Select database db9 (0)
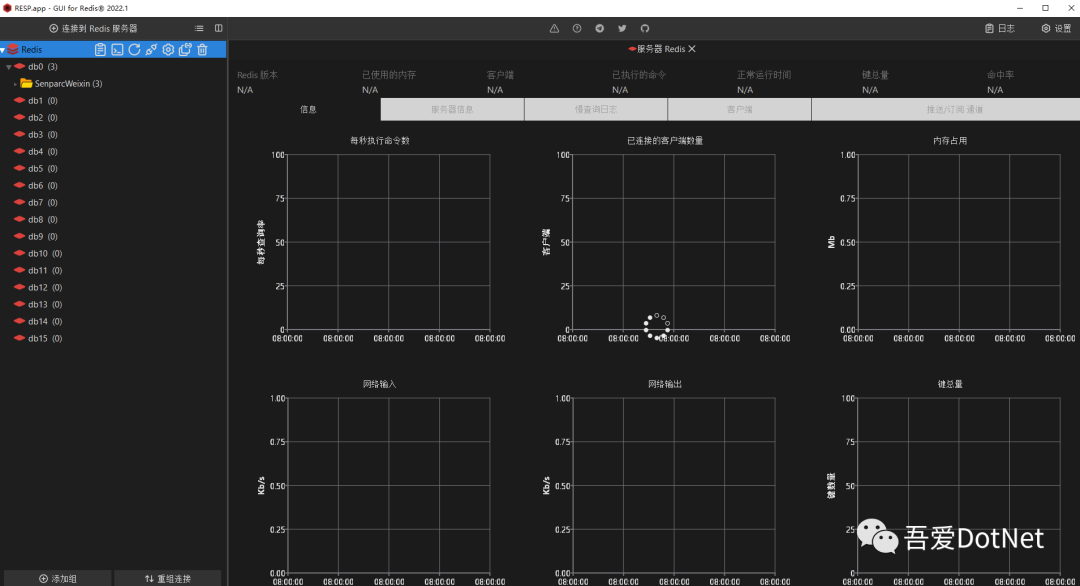Screen dimensions: 1080x586 43,237
